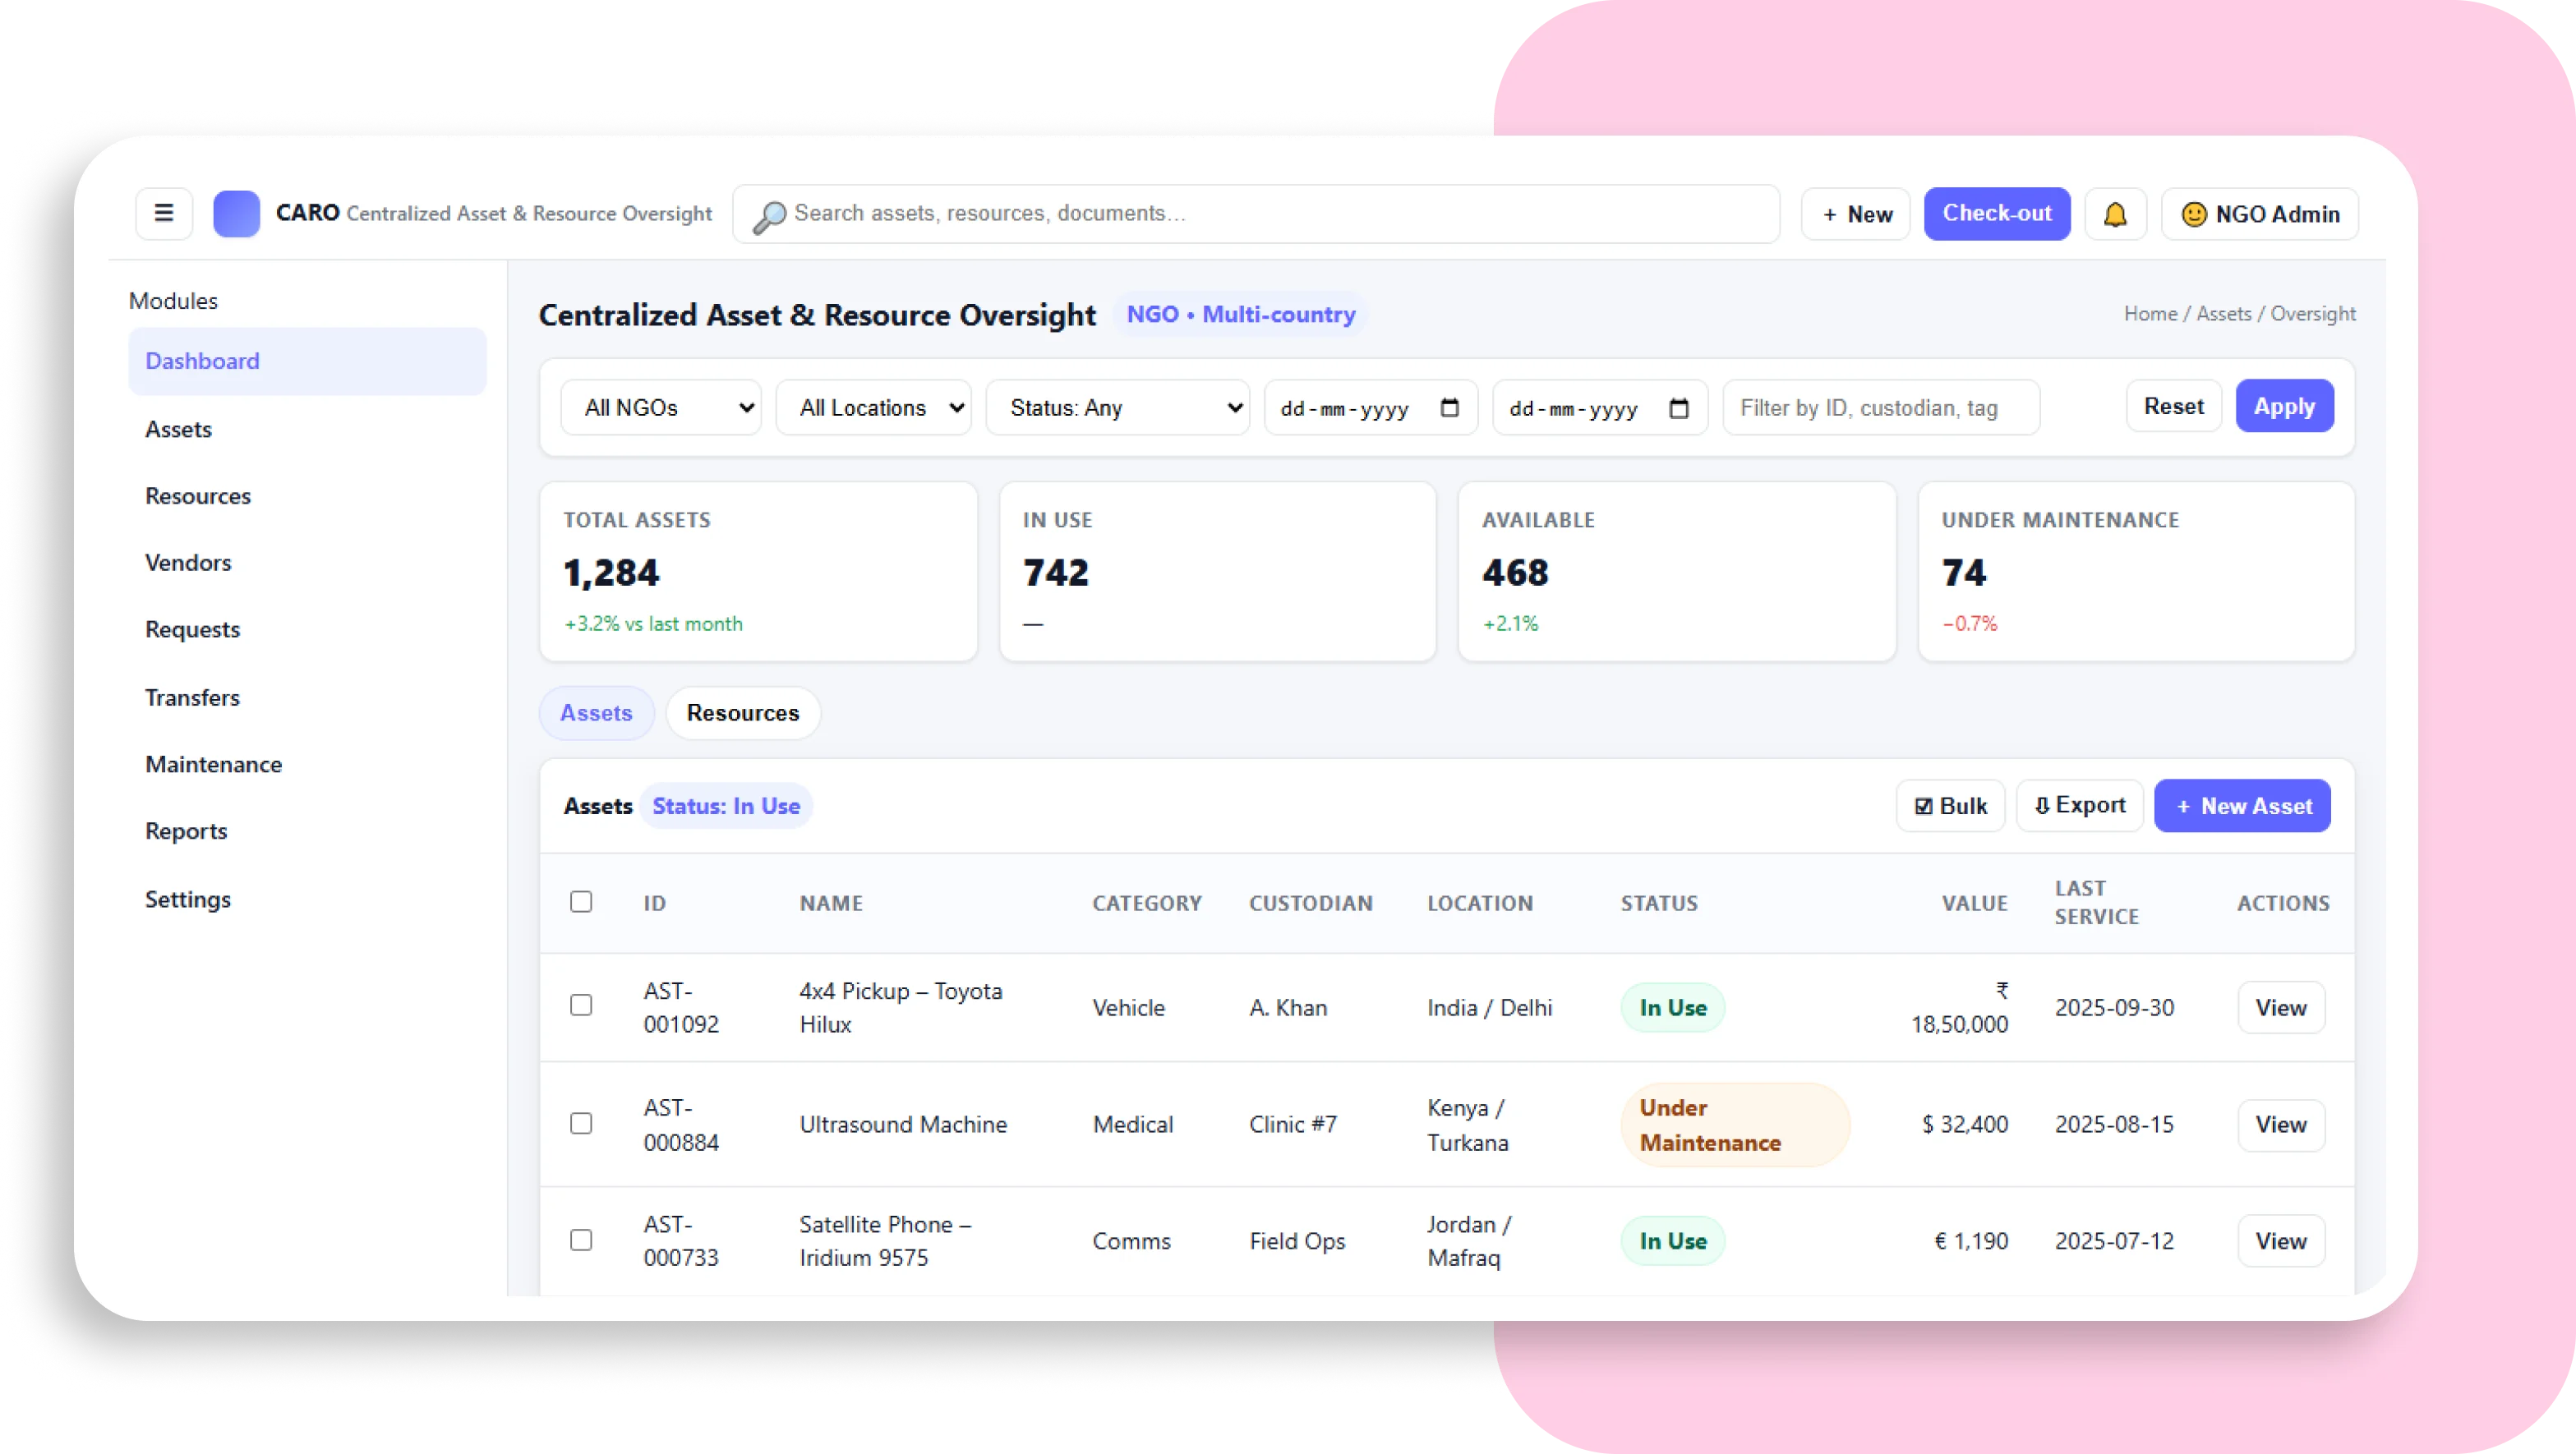Click the hamburger menu icon

pos(164,213)
